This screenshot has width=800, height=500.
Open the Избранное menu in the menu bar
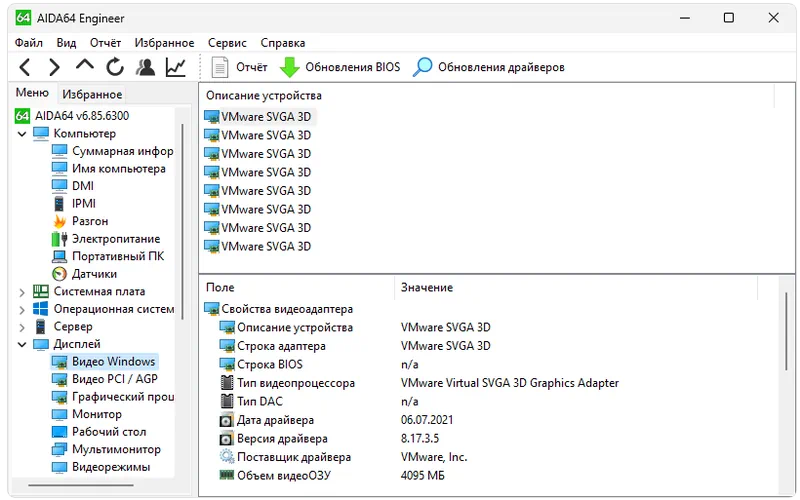coord(164,43)
